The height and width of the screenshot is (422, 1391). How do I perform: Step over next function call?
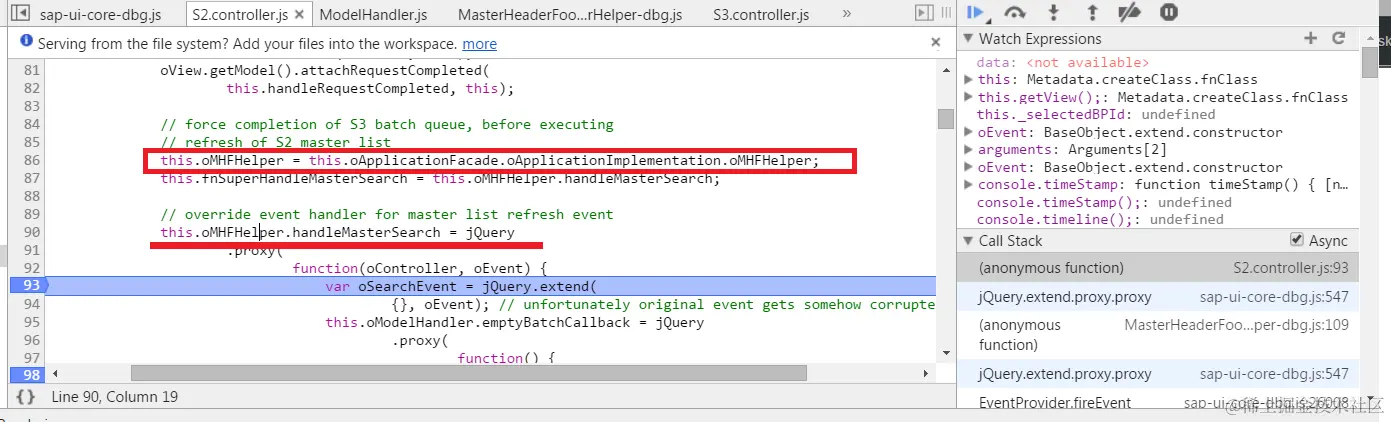1015,13
